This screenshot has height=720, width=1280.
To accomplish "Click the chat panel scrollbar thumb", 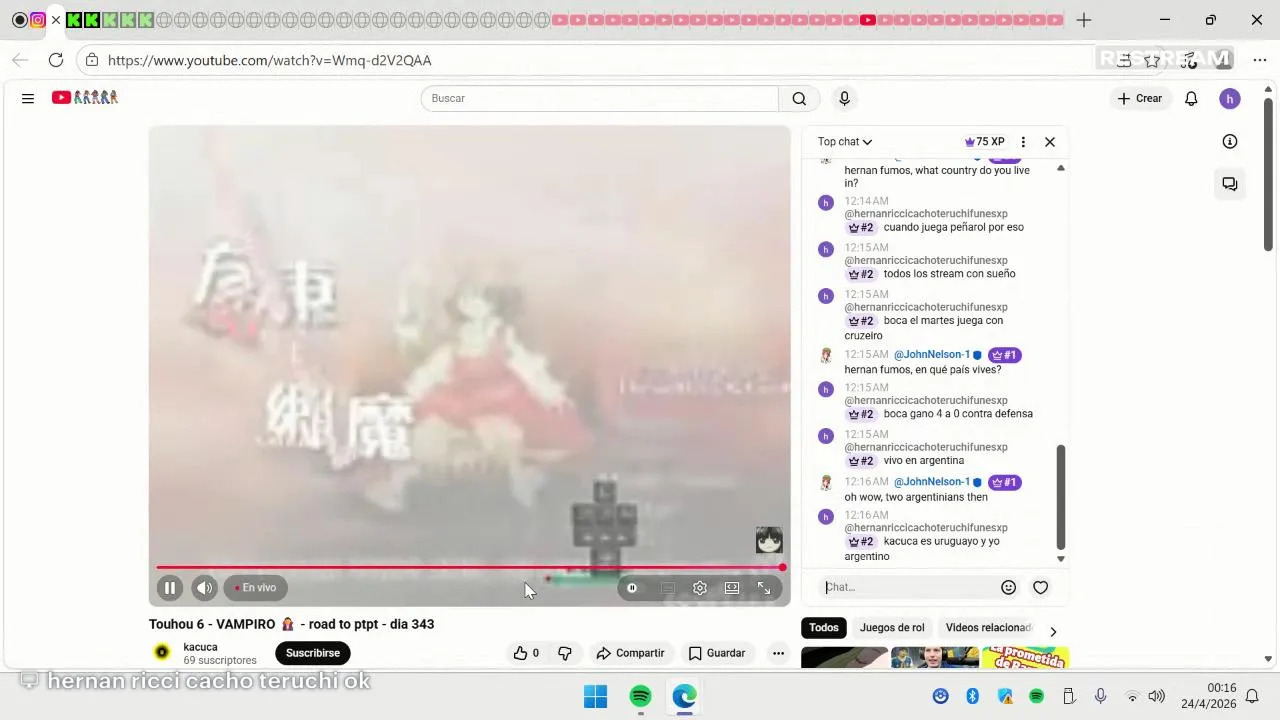I will [x=1061, y=498].
